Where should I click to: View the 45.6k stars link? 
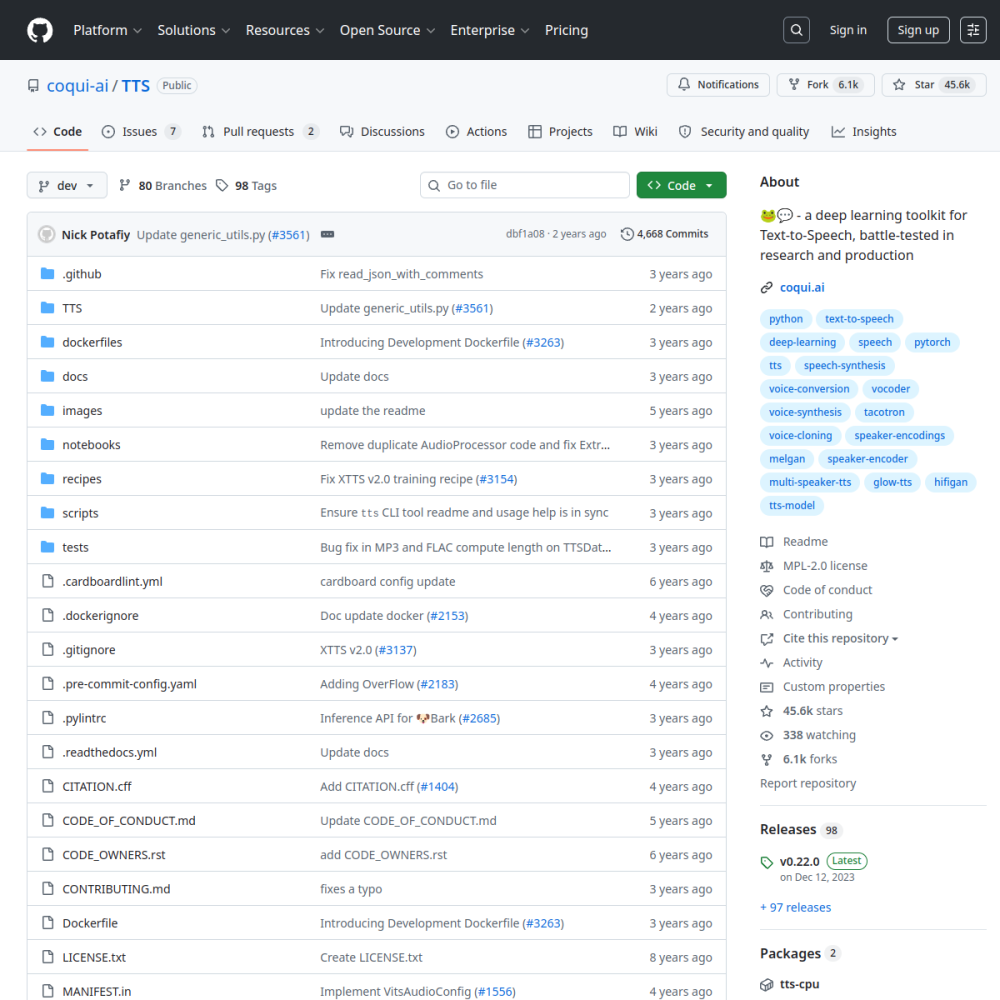tap(812, 711)
